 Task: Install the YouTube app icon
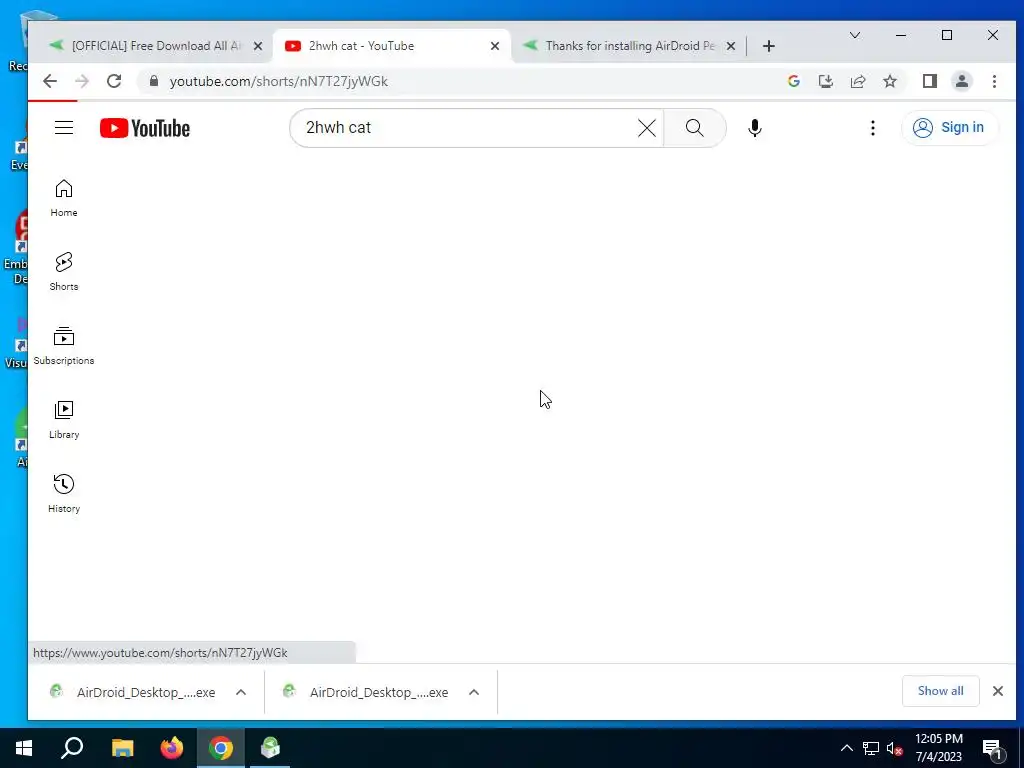click(826, 81)
